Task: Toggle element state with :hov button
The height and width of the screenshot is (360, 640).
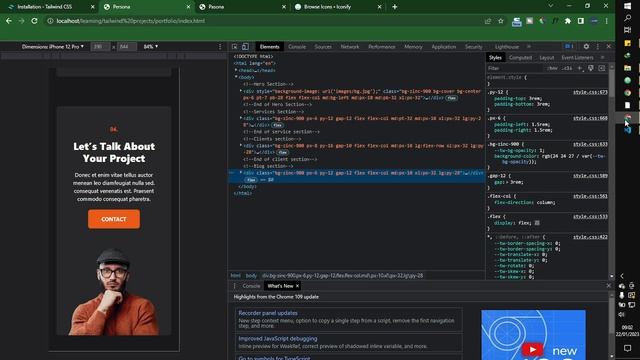Action: (552, 68)
